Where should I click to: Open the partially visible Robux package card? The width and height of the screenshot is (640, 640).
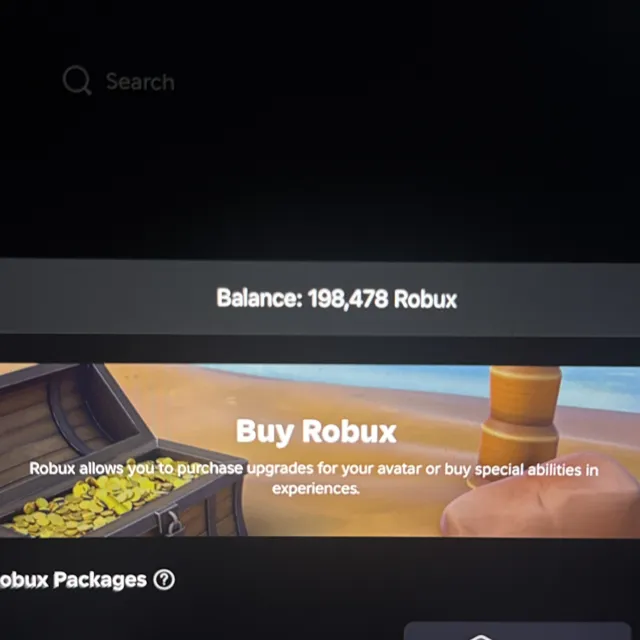coord(518,631)
